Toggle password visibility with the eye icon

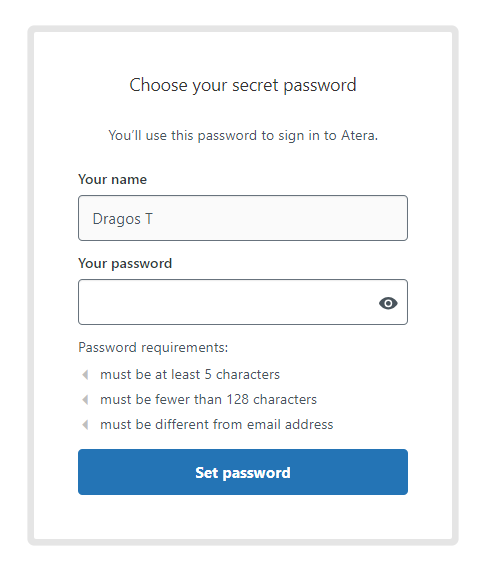tap(388, 303)
